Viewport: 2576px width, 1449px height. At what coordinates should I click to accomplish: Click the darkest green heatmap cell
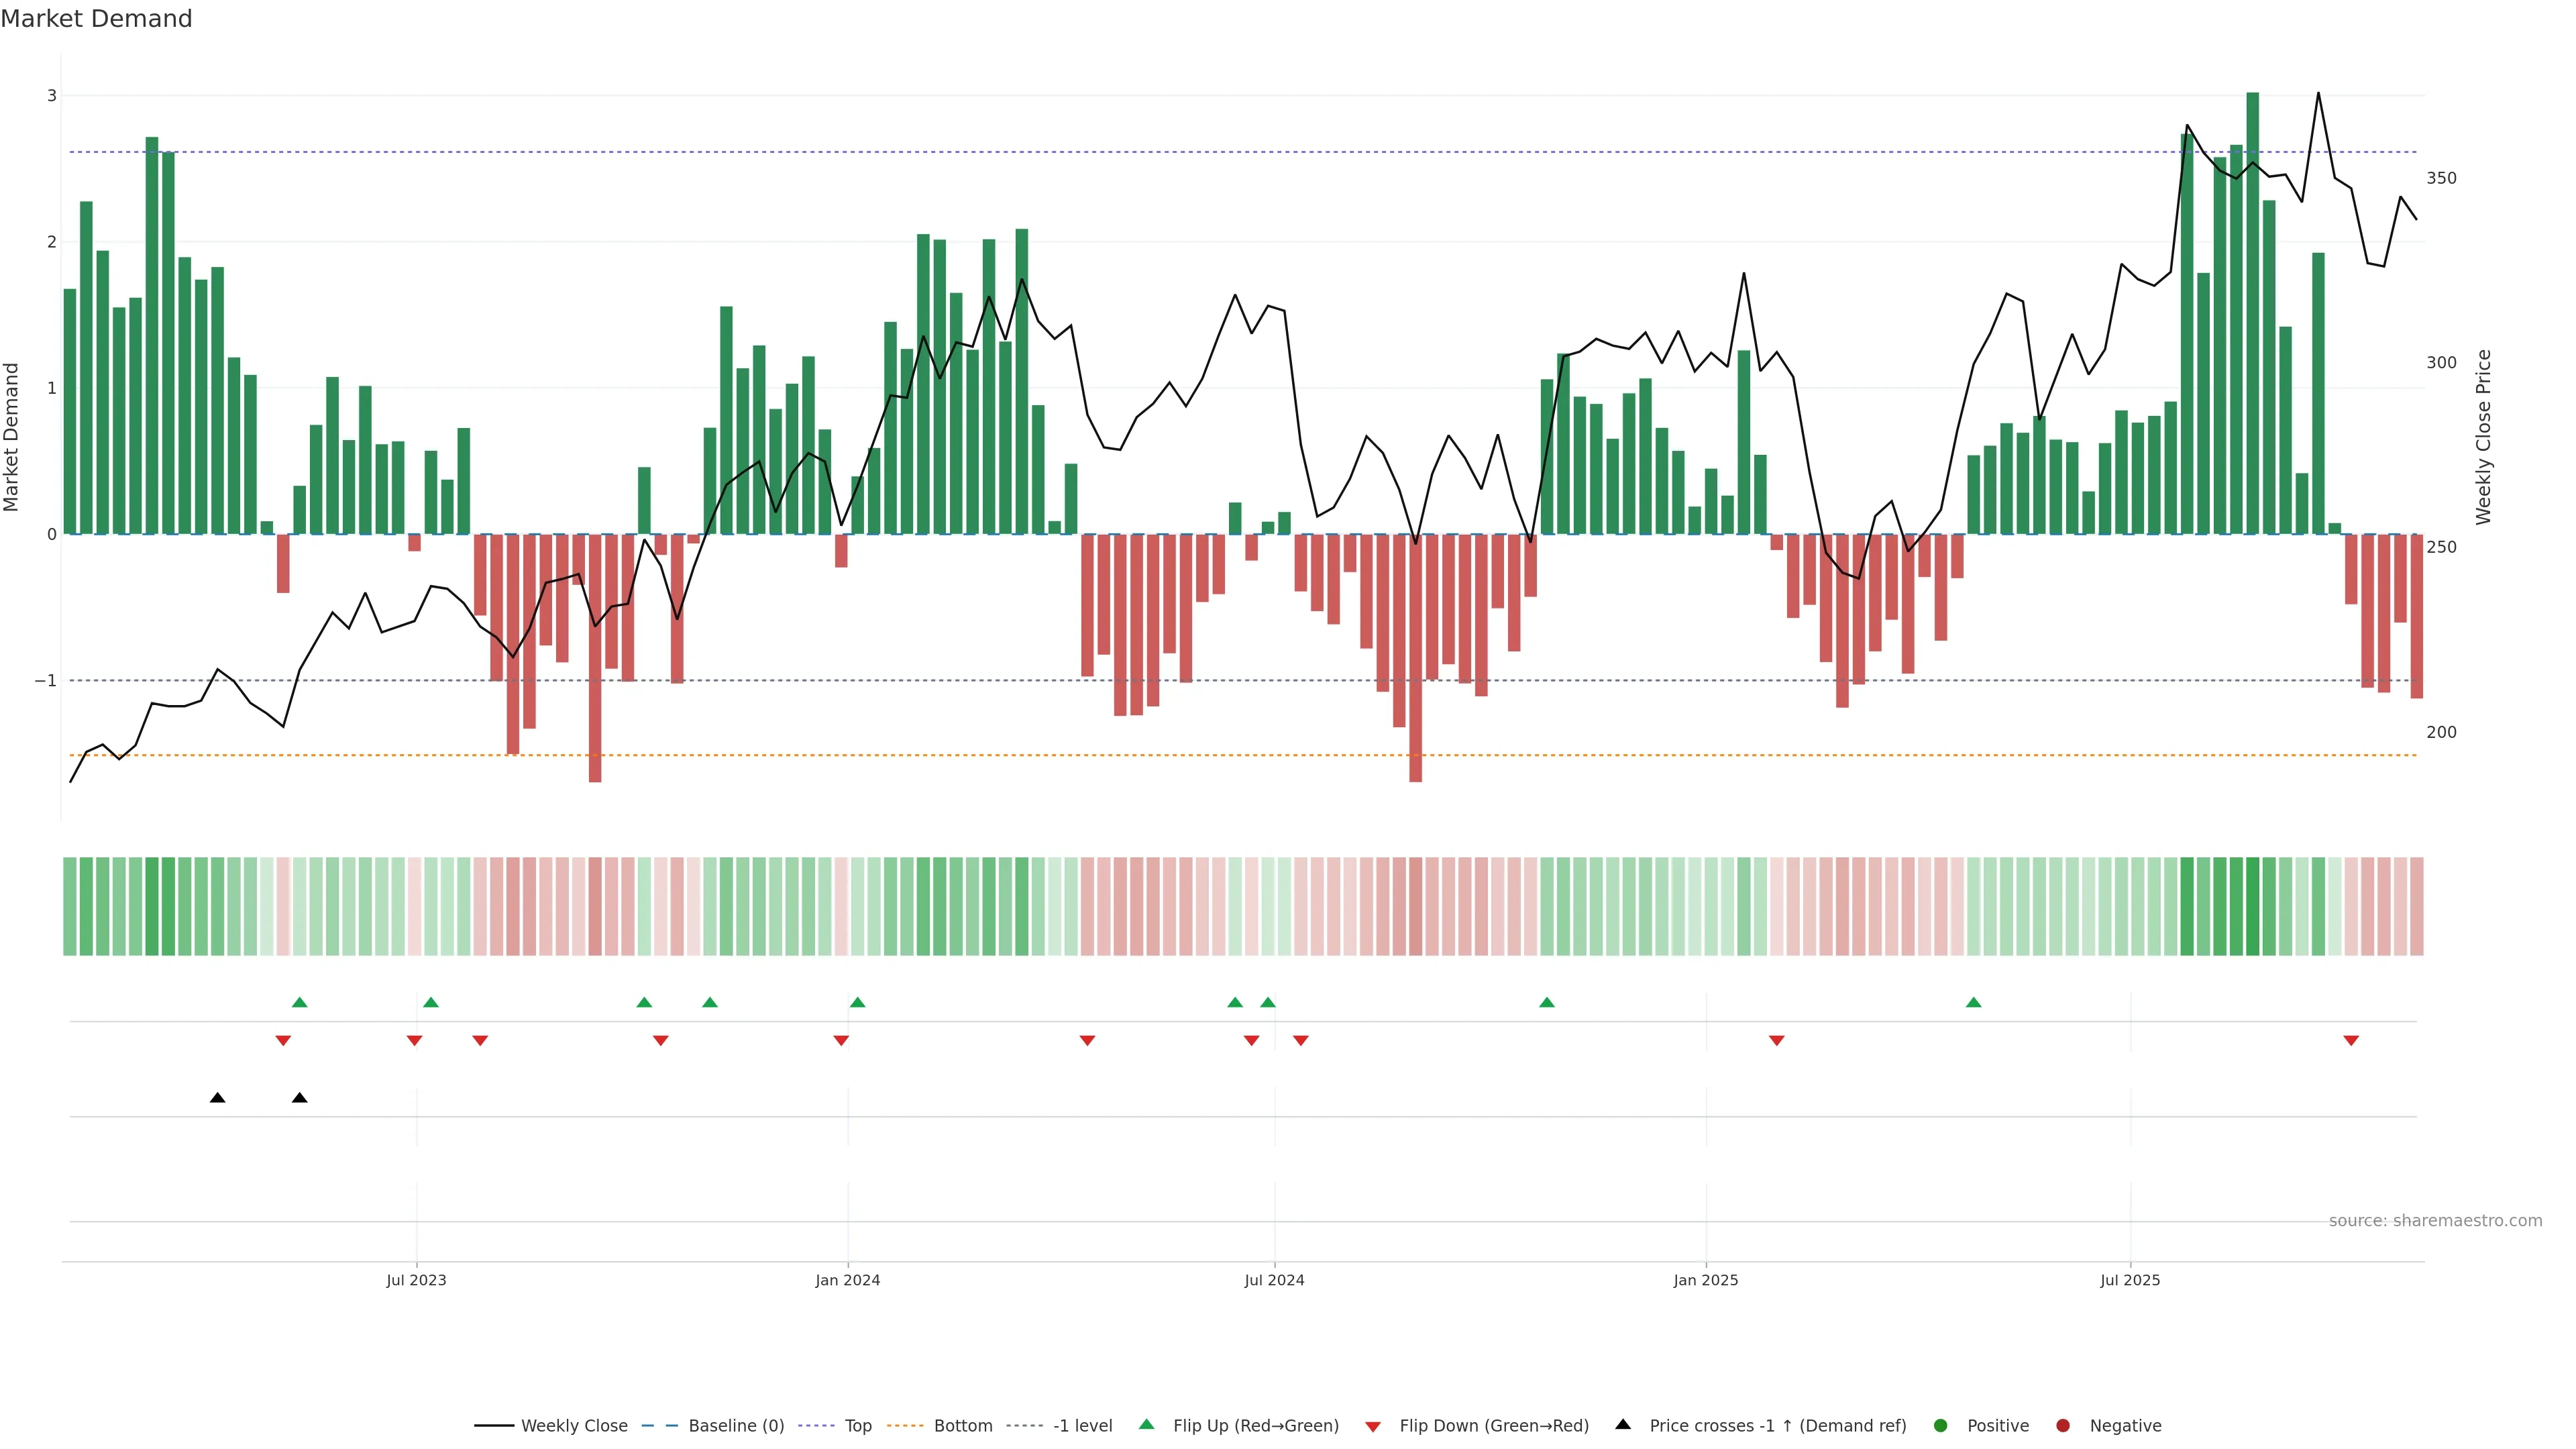pos(2252,906)
